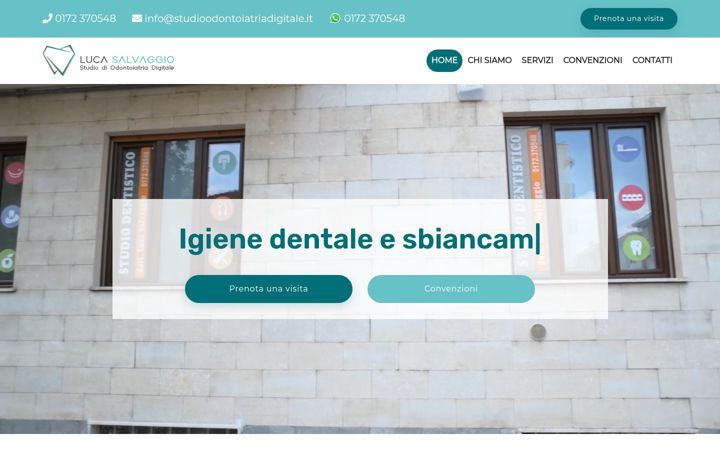Click the tooth logo of Luca Salvaggio

pos(59,60)
